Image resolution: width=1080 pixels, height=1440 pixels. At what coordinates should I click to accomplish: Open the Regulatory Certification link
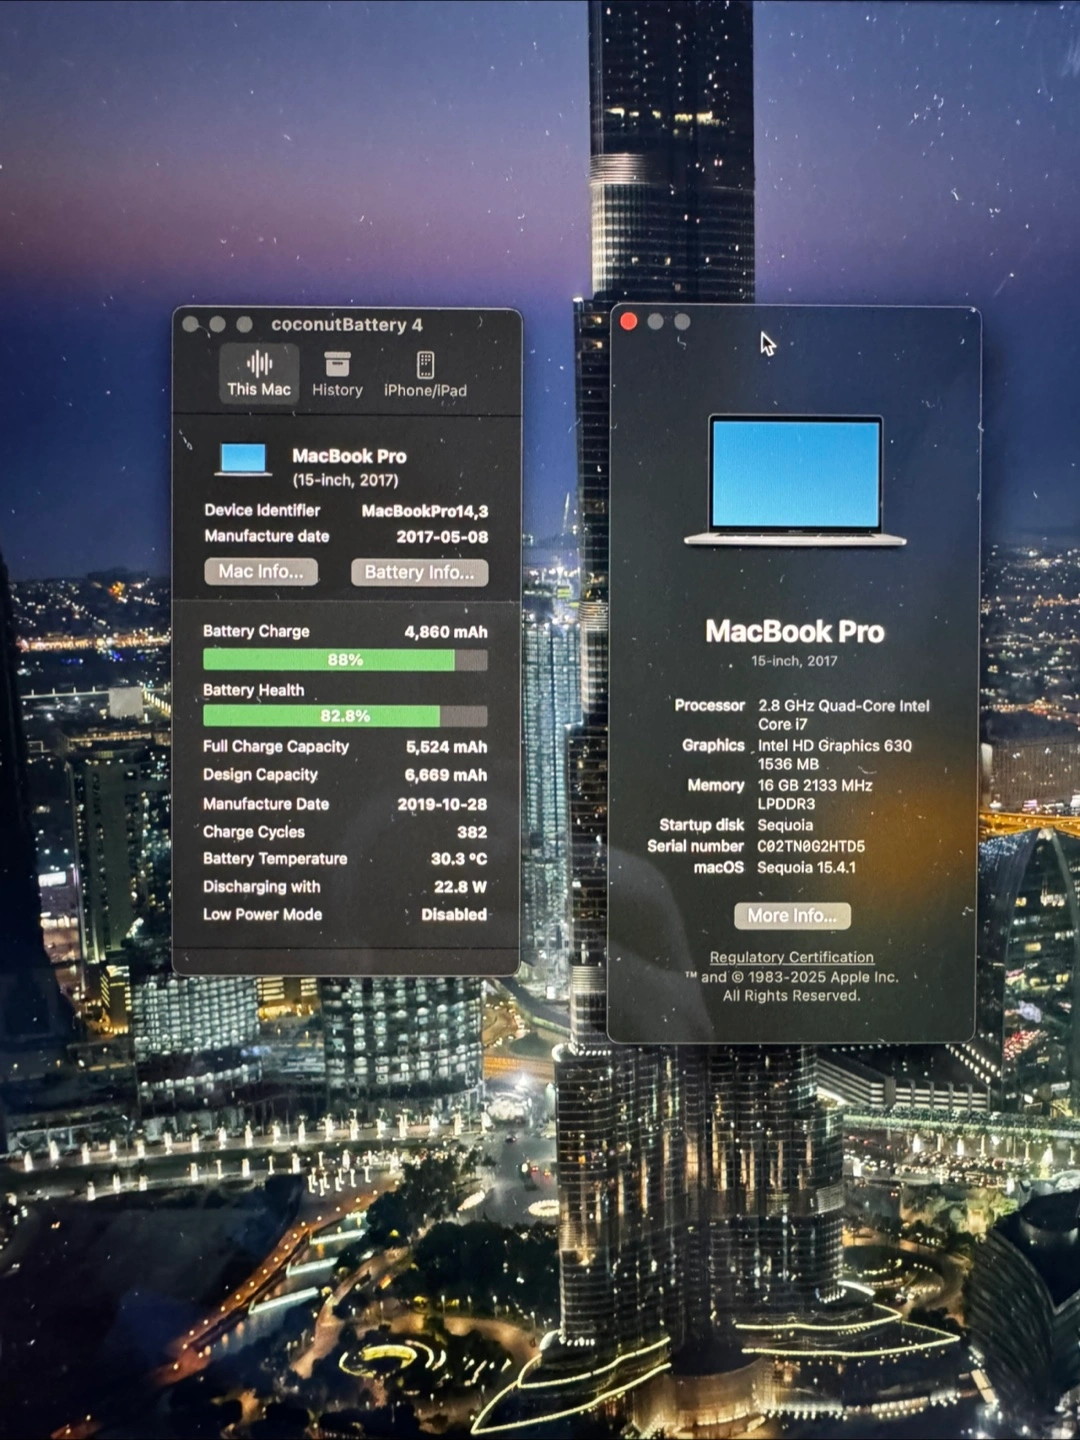pos(791,957)
